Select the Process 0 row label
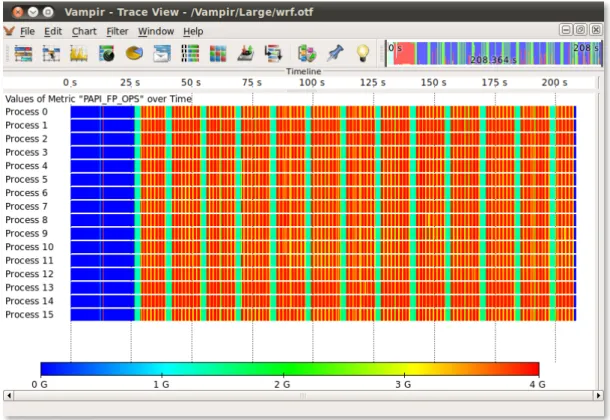This screenshot has height=420, width=610. click(x=26, y=112)
